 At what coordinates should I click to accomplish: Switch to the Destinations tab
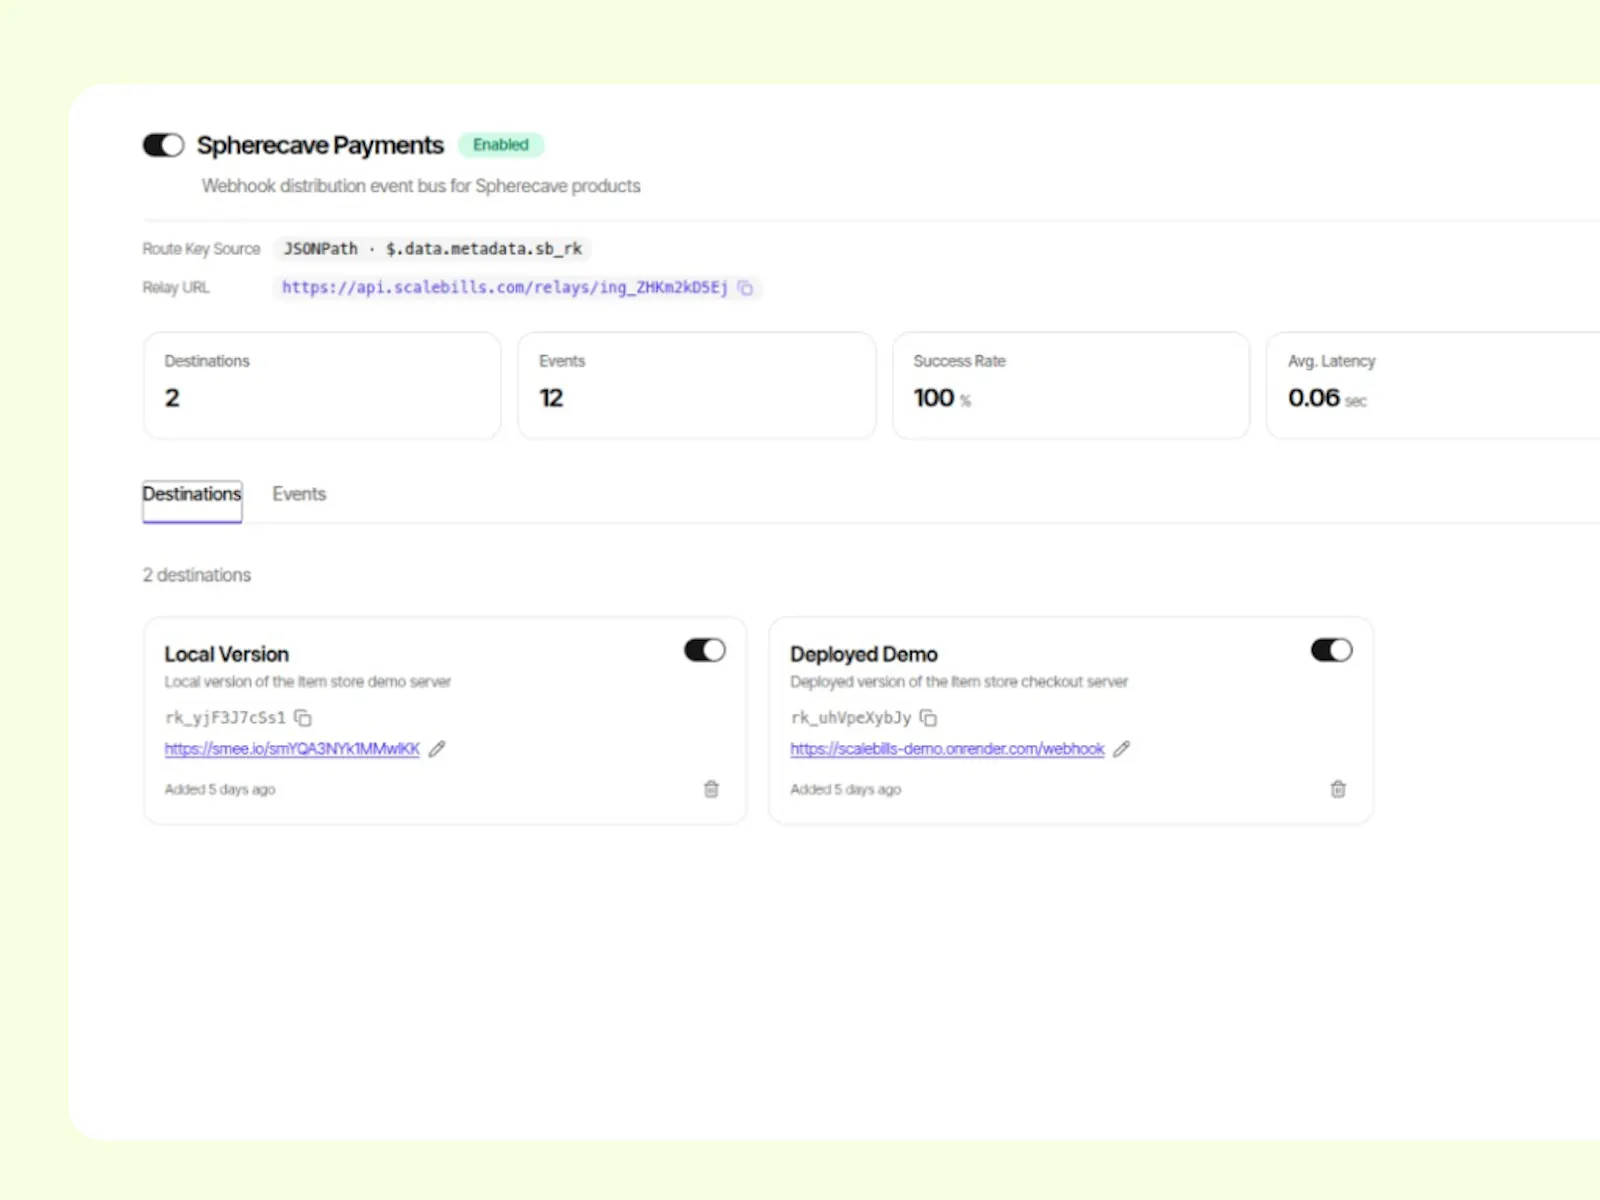pyautogui.click(x=192, y=500)
